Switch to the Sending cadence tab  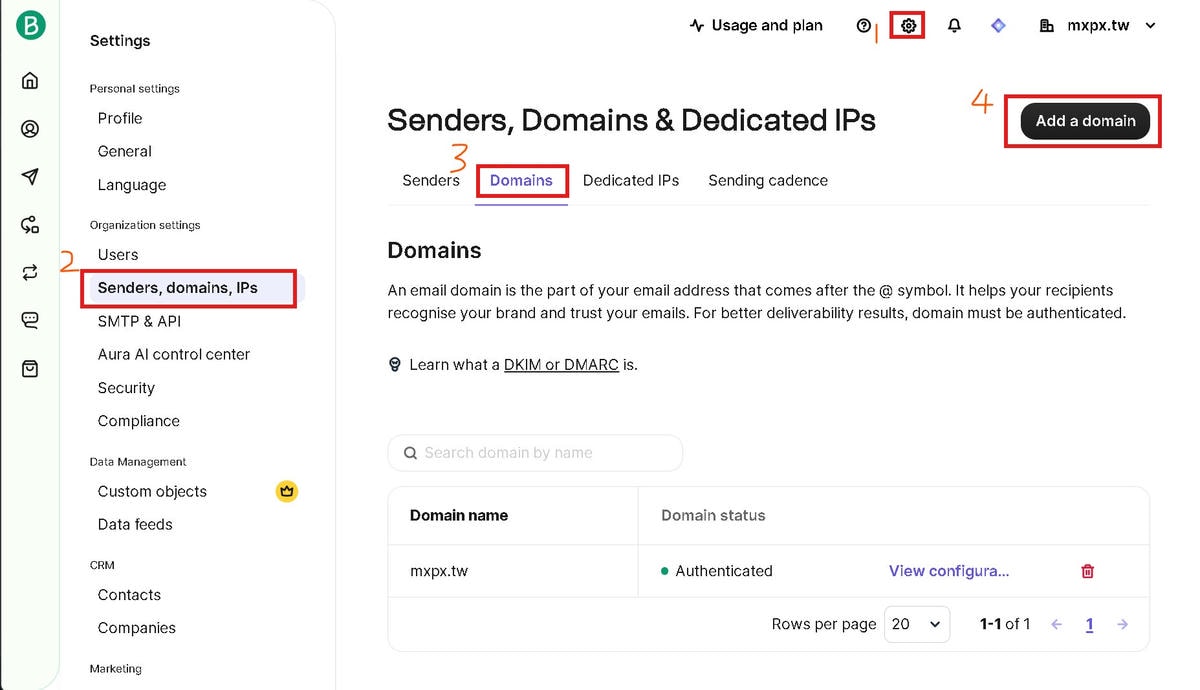pyautogui.click(x=767, y=181)
